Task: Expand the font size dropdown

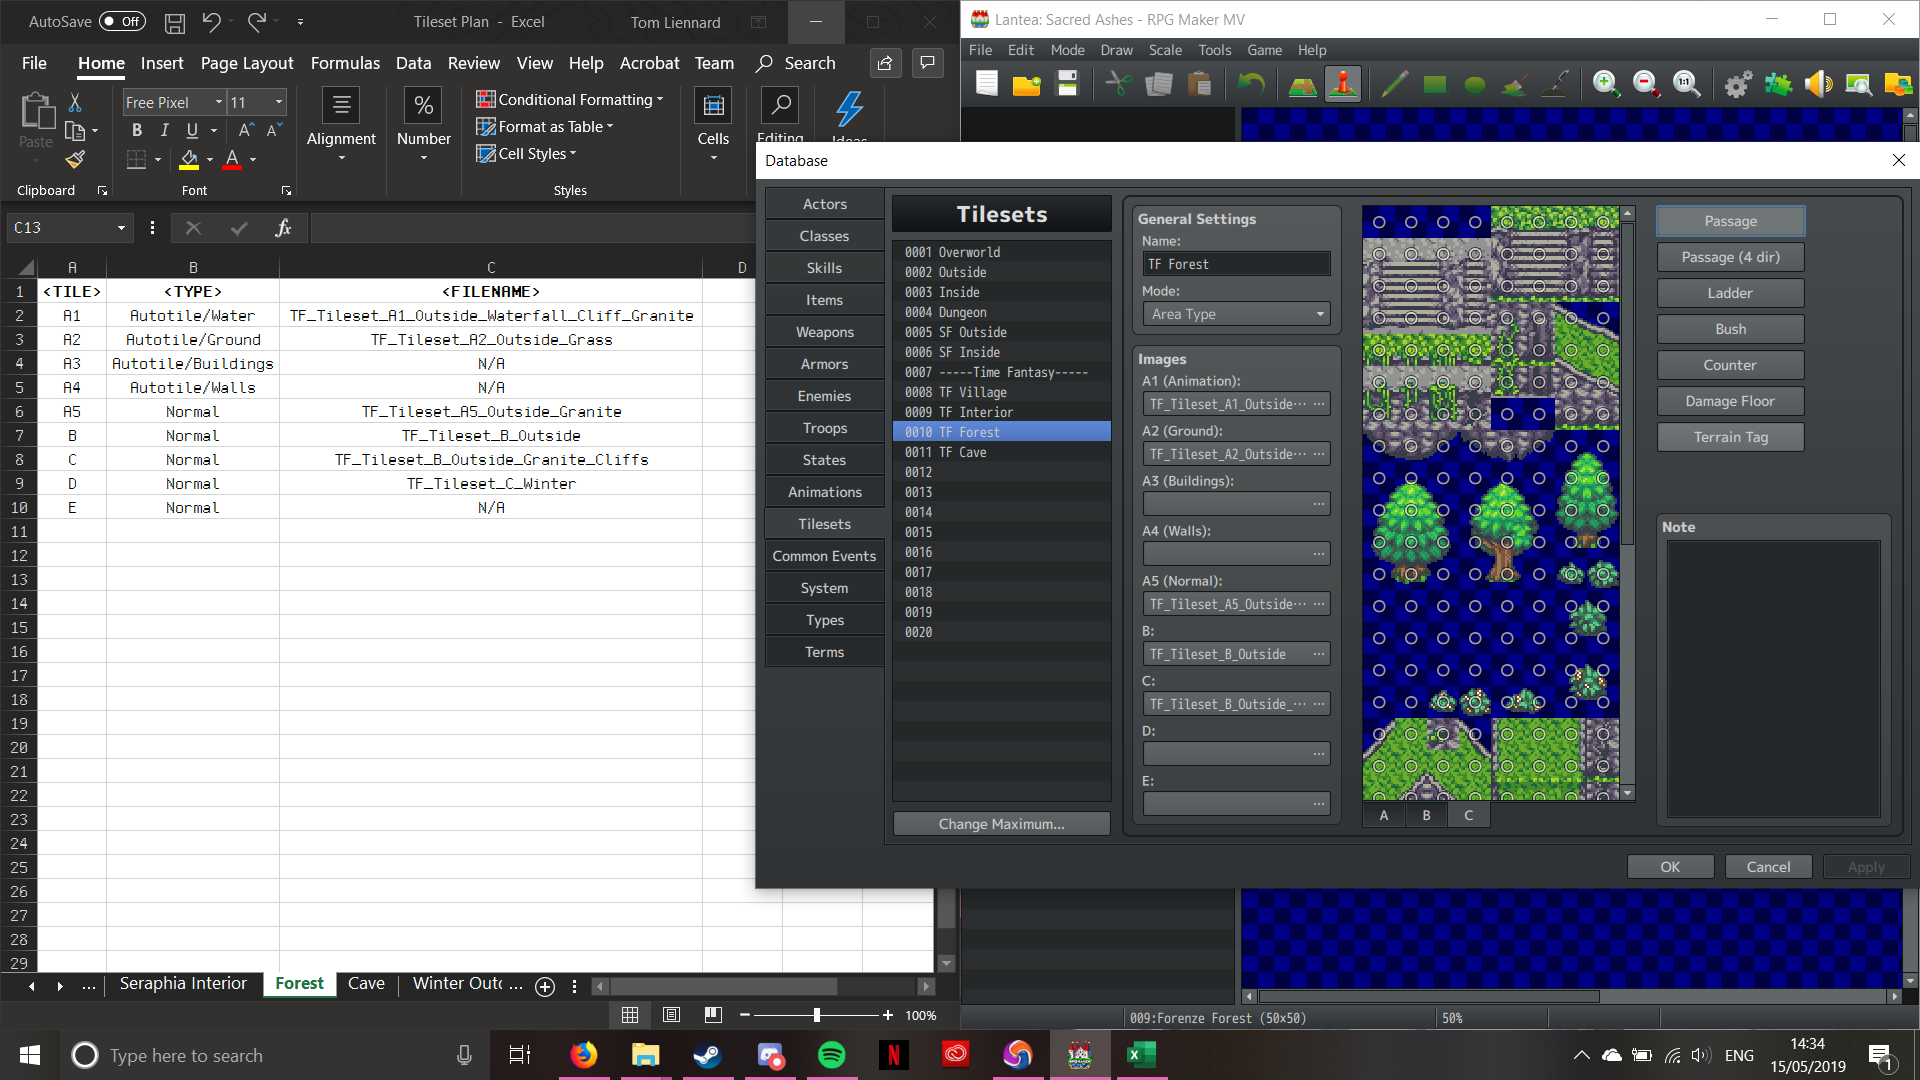Action: (x=279, y=102)
